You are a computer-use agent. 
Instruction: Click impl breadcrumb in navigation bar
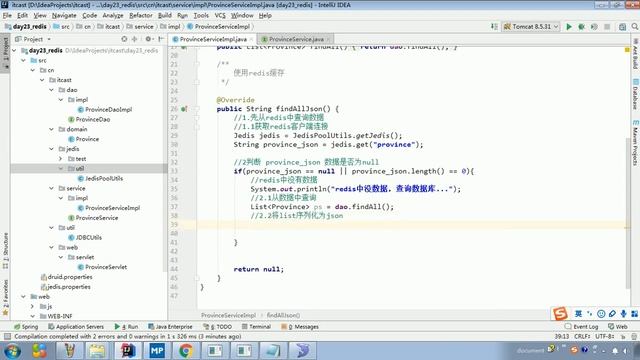tap(171, 27)
